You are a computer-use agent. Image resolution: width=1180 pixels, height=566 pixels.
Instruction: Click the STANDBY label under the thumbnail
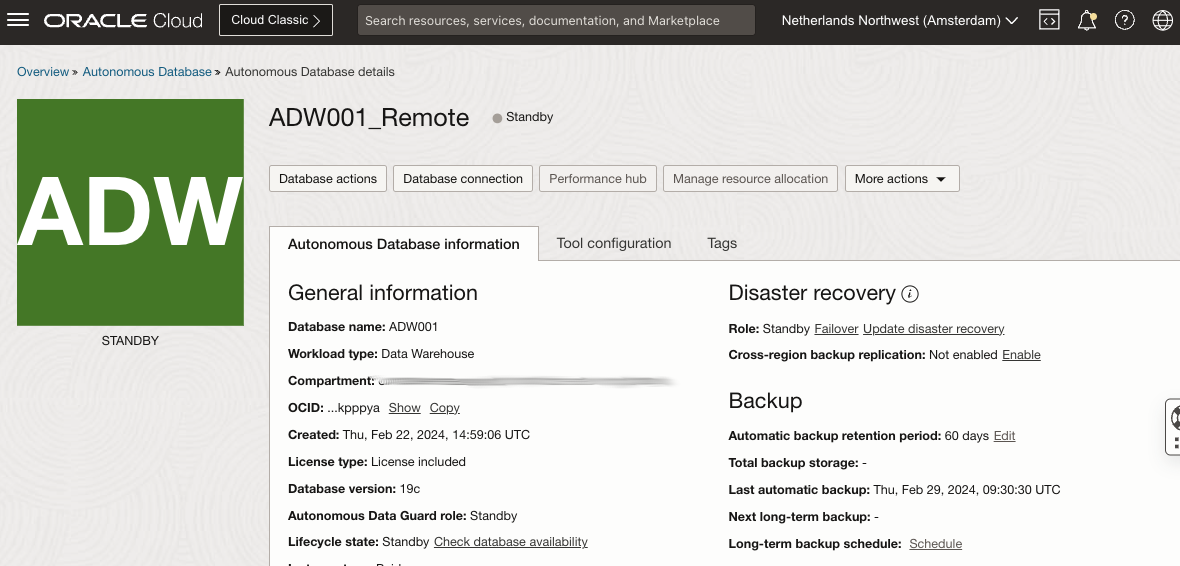(x=130, y=341)
